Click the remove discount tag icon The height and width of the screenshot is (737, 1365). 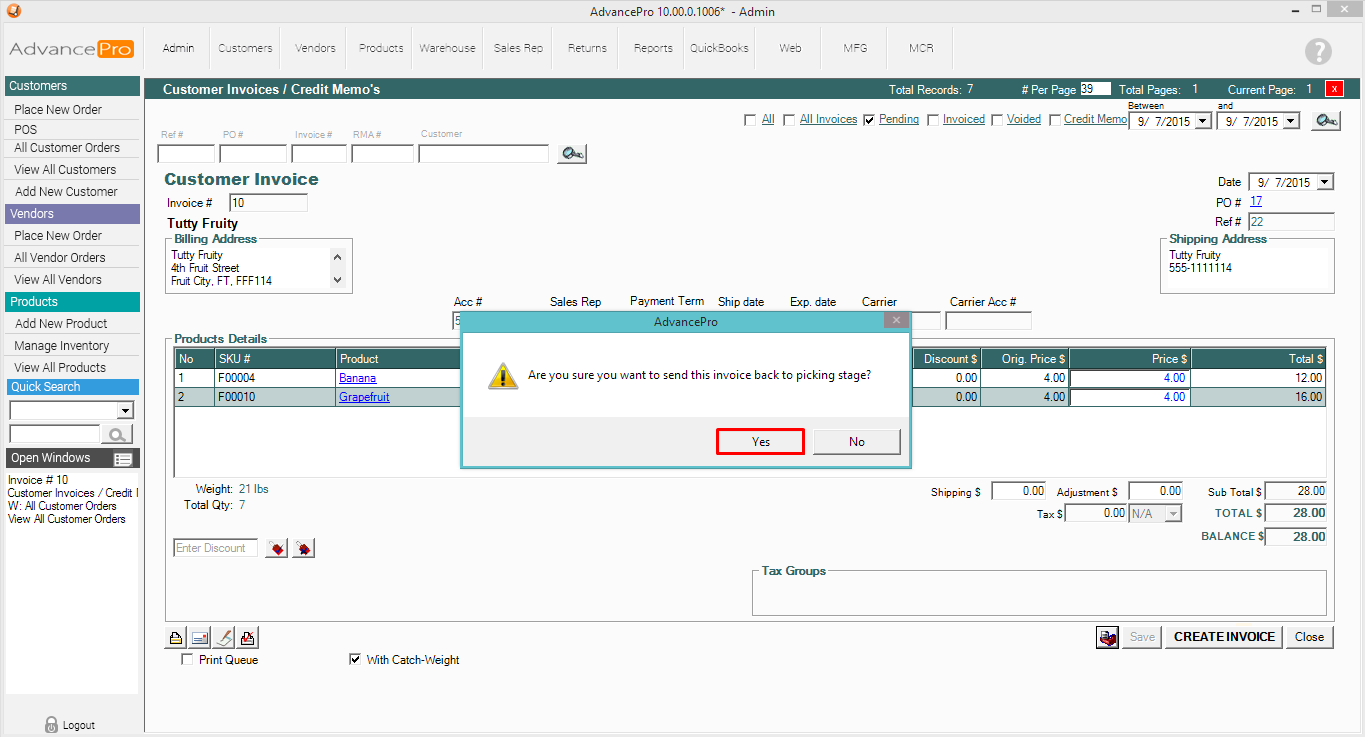(x=303, y=548)
